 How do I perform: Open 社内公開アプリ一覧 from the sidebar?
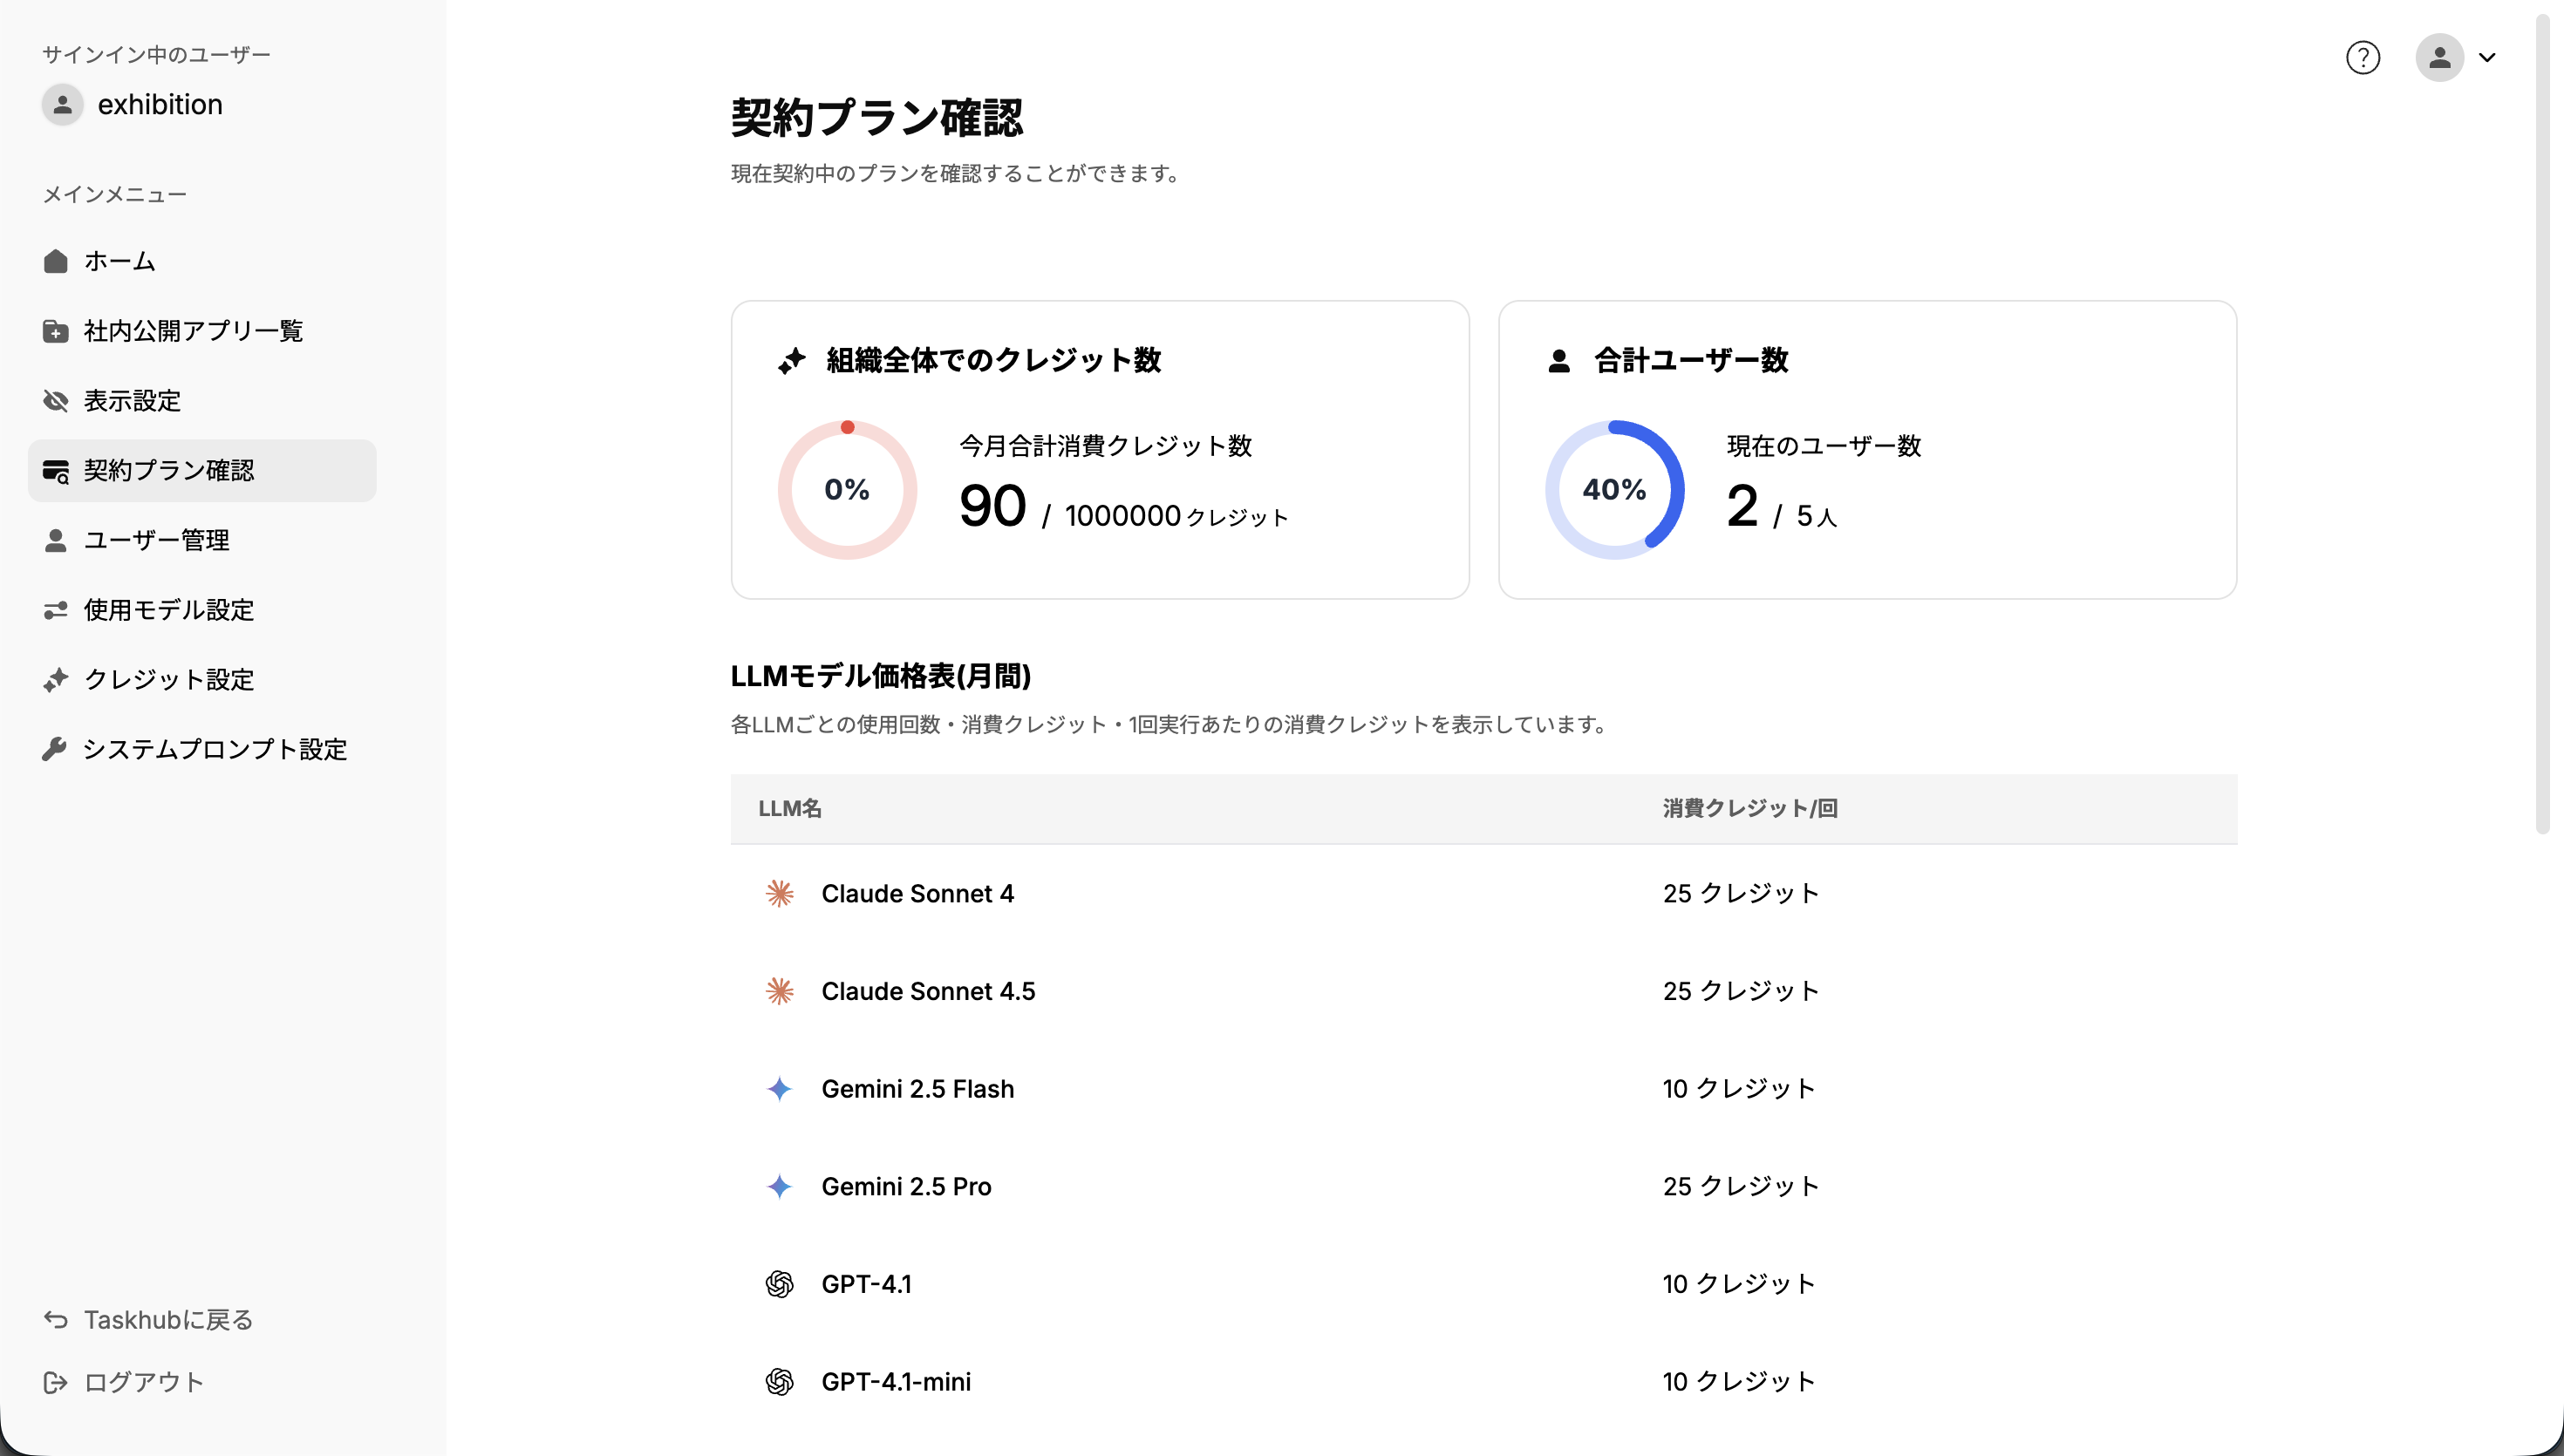click(192, 331)
